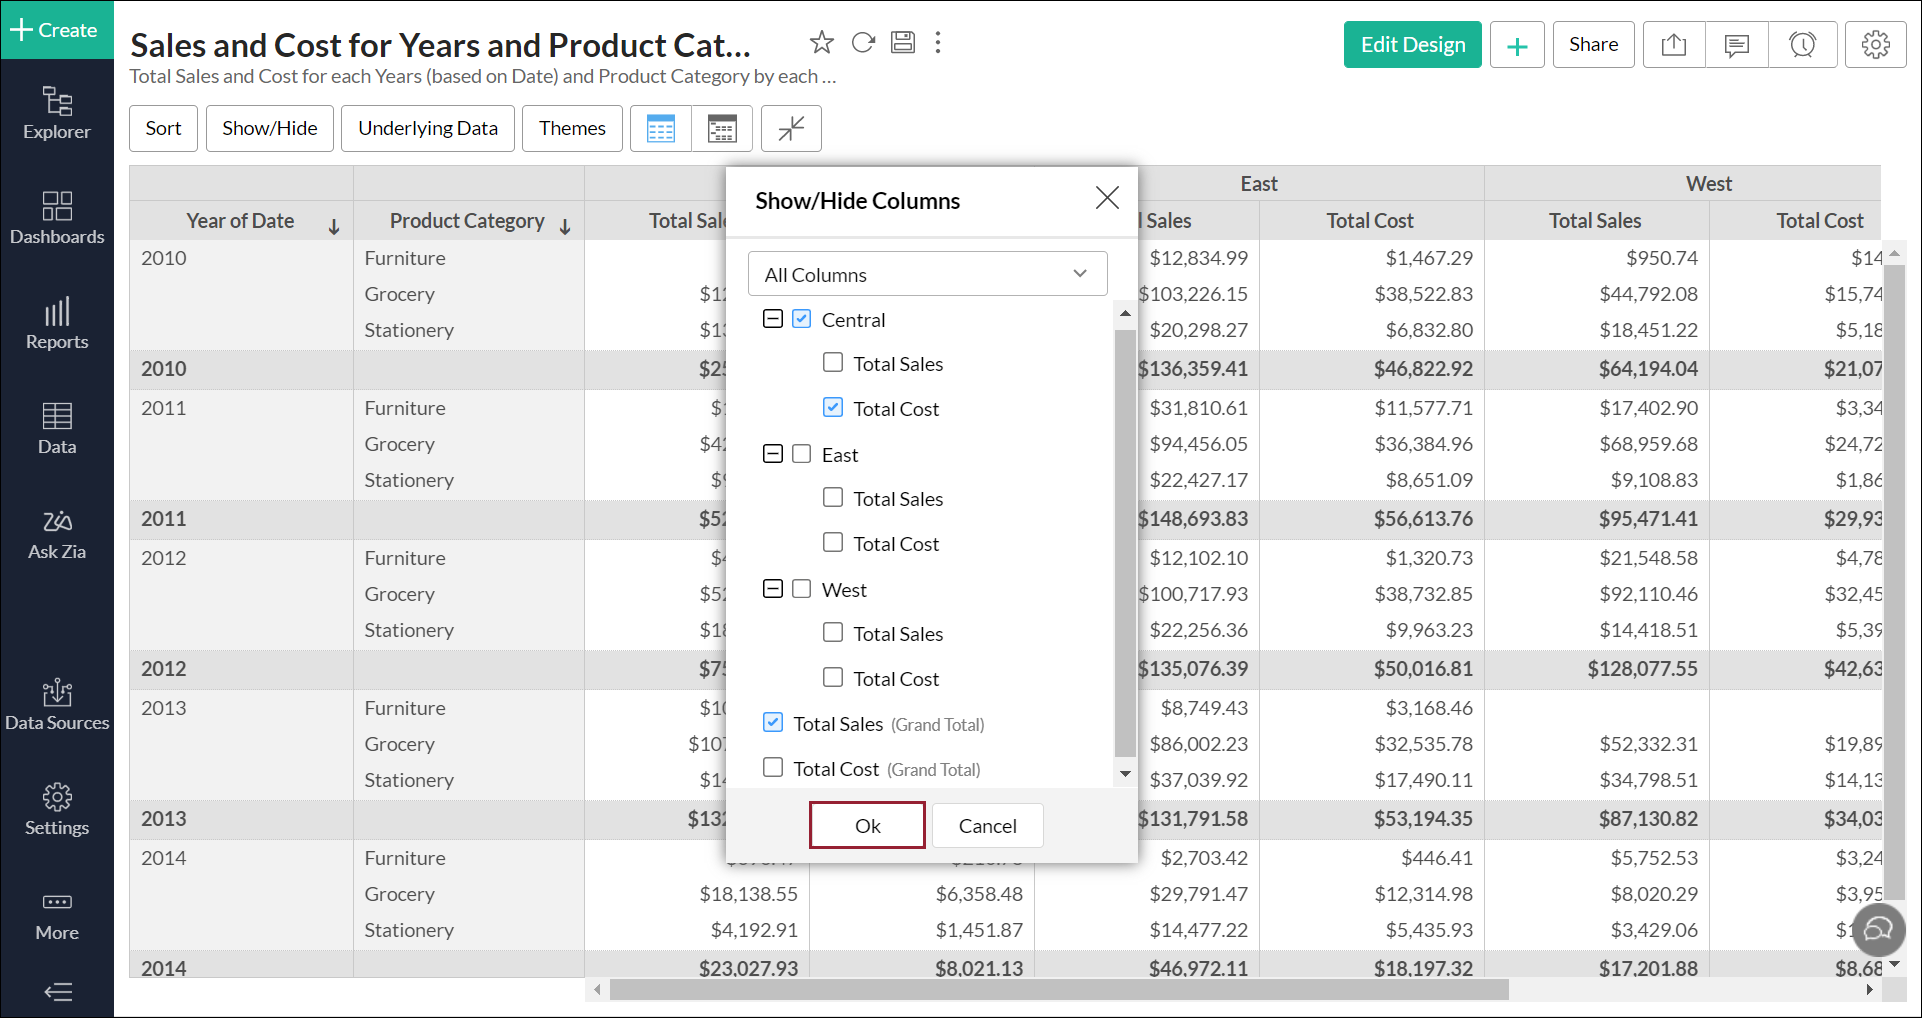Click the Edit Design button
The width and height of the screenshot is (1922, 1018).
pyautogui.click(x=1412, y=44)
